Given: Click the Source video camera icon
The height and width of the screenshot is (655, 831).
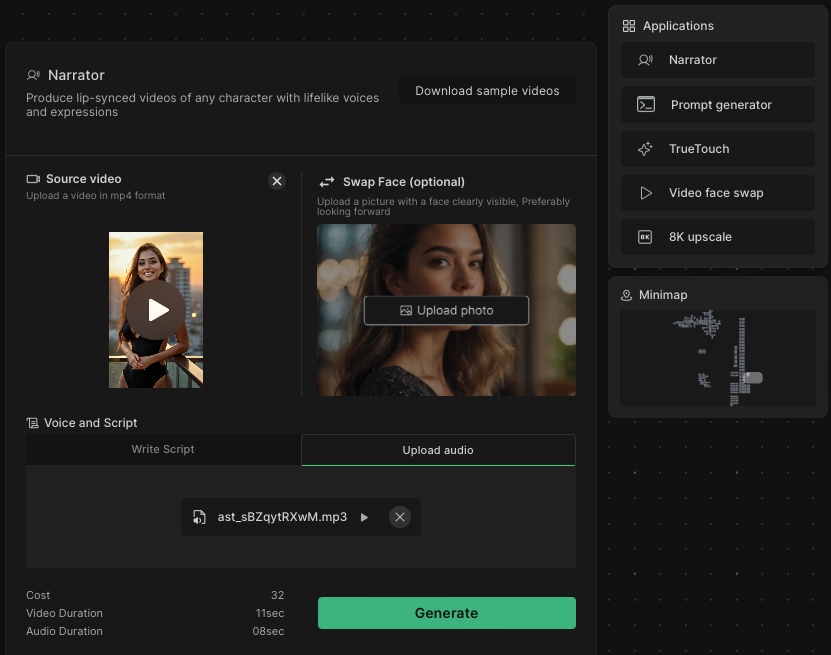Looking at the screenshot, I should pyautogui.click(x=33, y=179).
